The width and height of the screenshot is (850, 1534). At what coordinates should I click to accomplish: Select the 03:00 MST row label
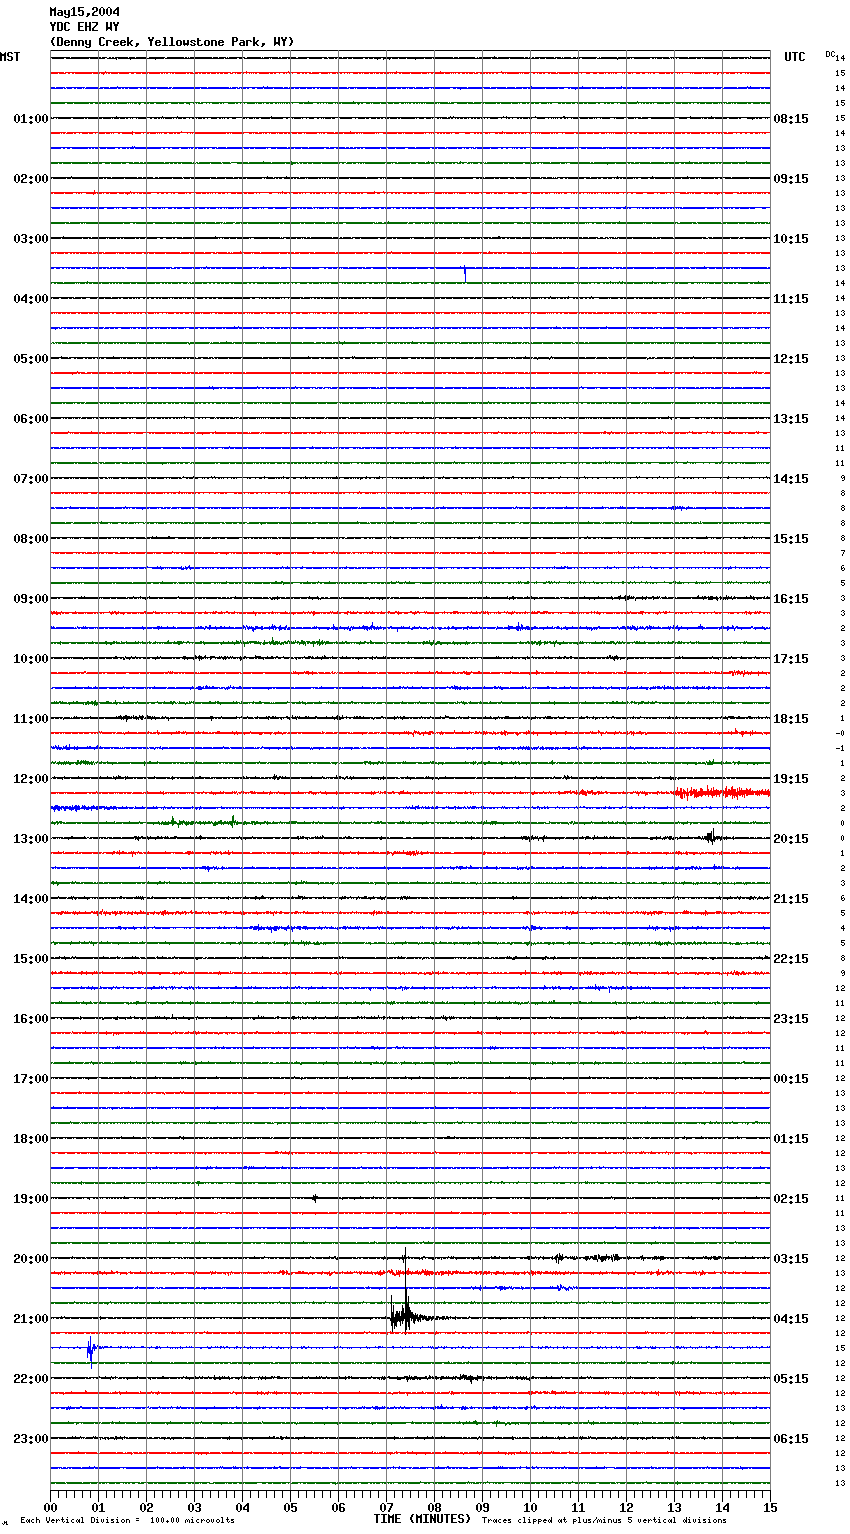tap(30, 239)
